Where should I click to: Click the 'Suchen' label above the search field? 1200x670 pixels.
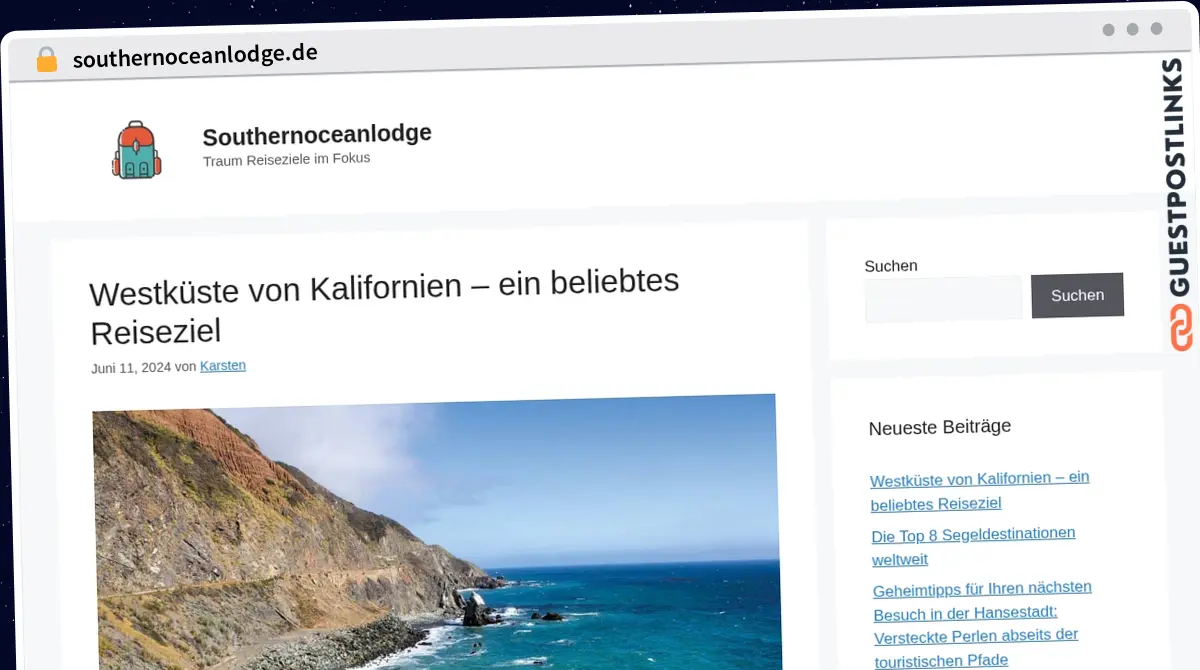[890, 266]
